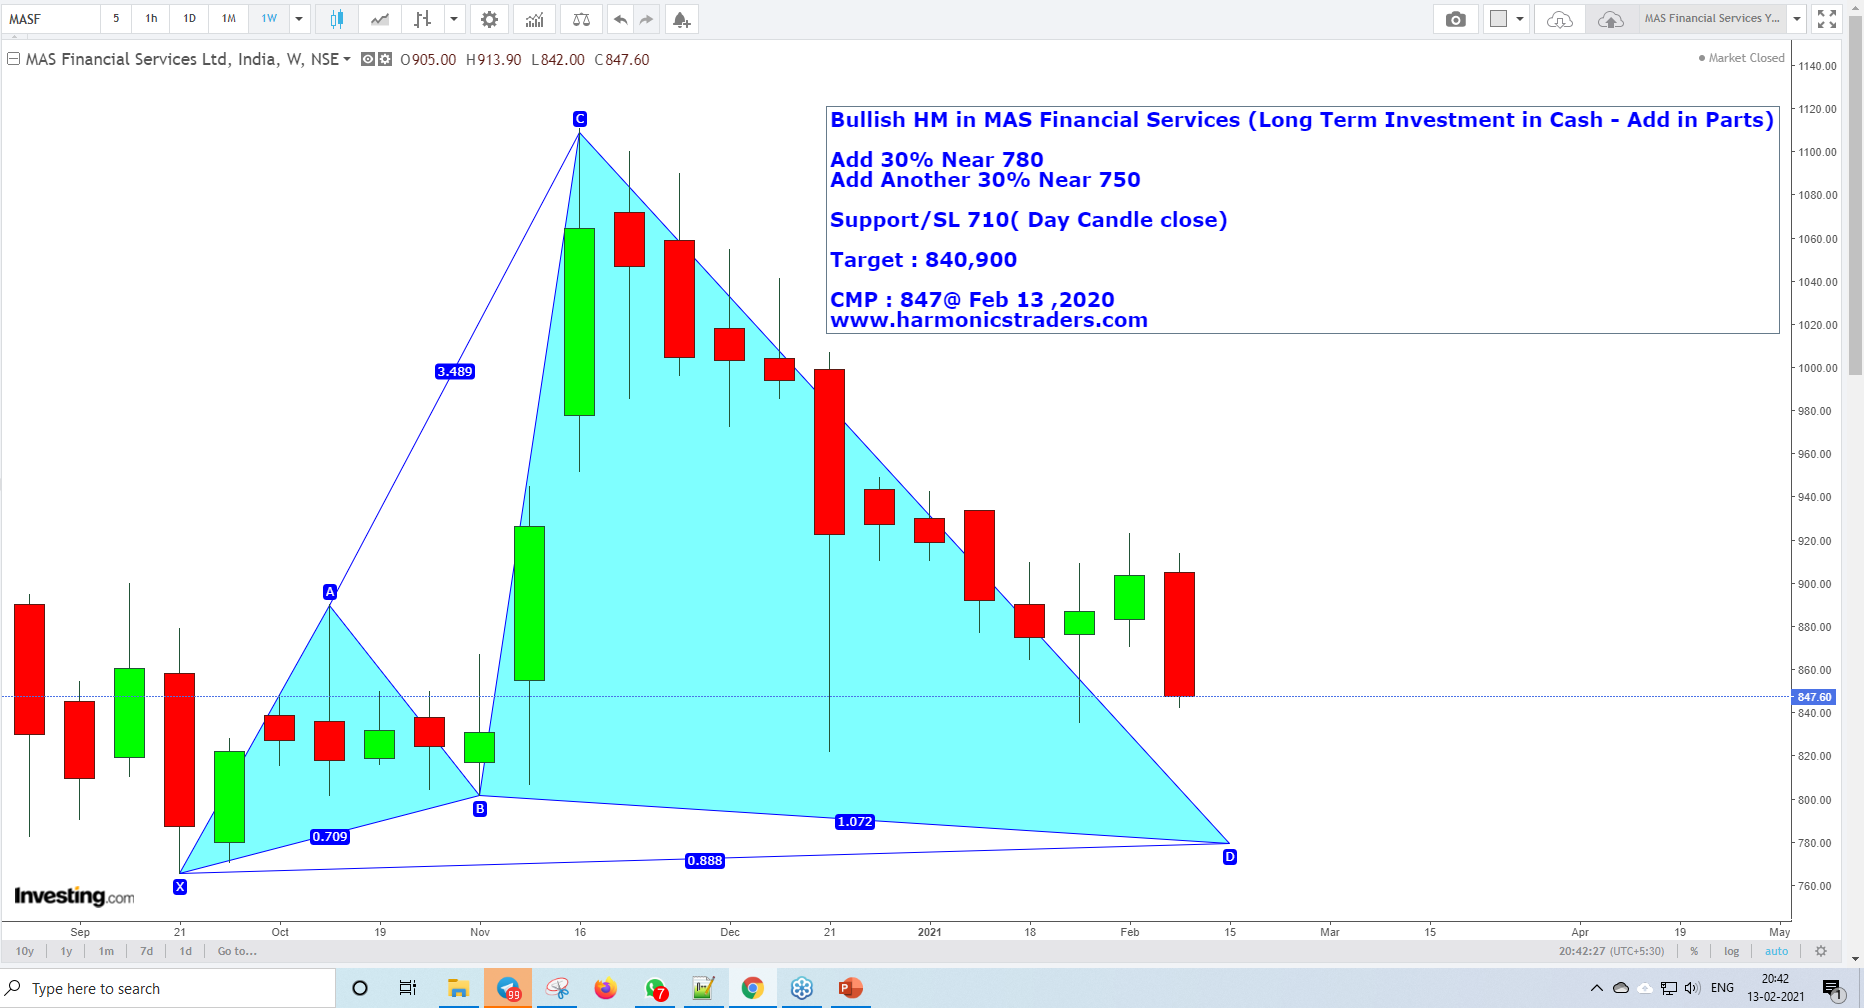The image size is (1864, 1008).
Task: Toggle percent scale mode
Action: click(1694, 951)
